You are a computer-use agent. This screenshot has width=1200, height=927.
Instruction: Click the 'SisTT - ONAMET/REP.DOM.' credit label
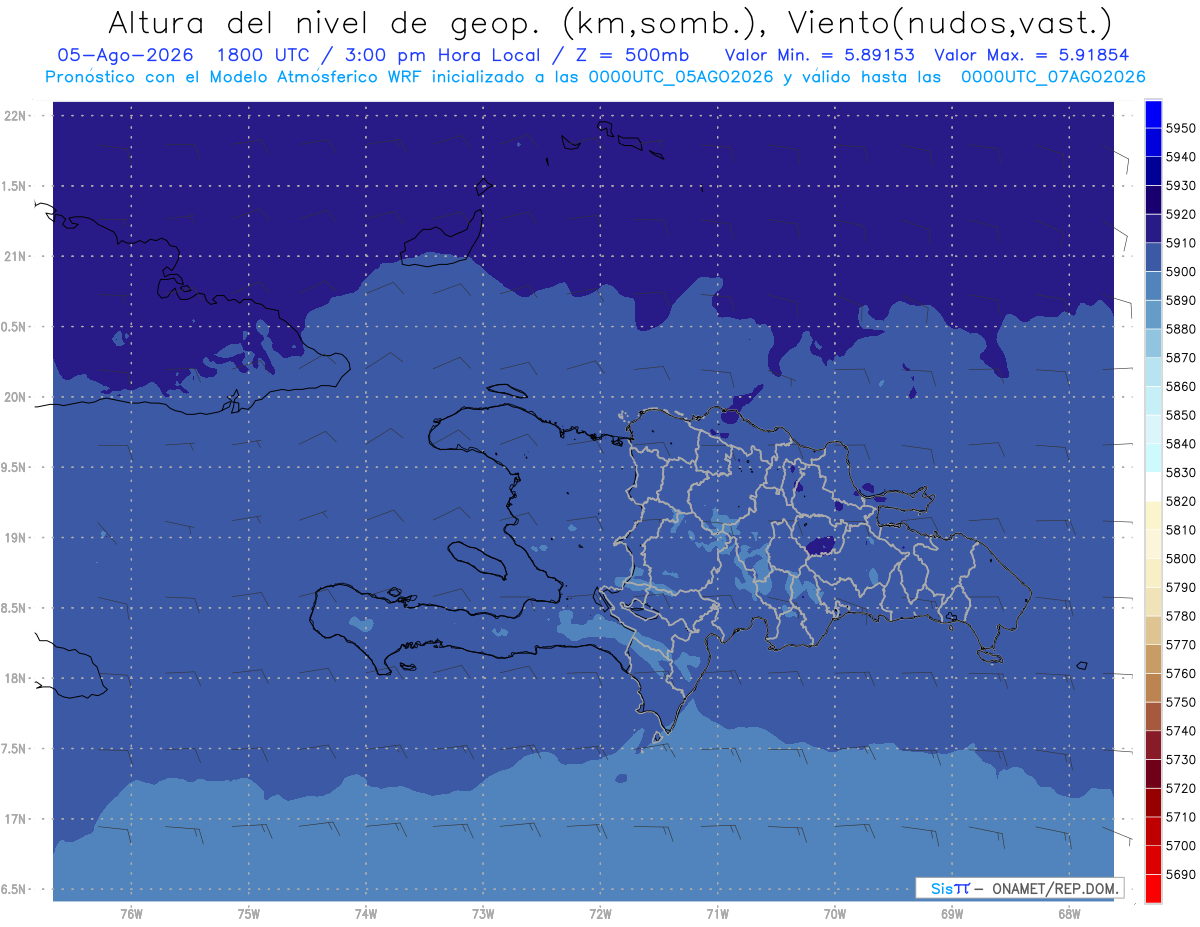click(1019, 888)
